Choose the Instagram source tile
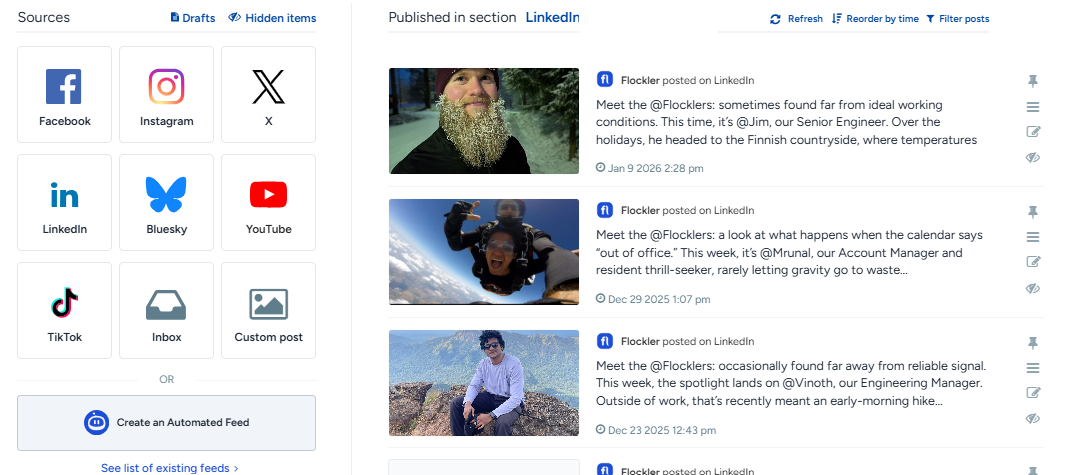The height and width of the screenshot is (475, 1085). [x=166, y=94]
